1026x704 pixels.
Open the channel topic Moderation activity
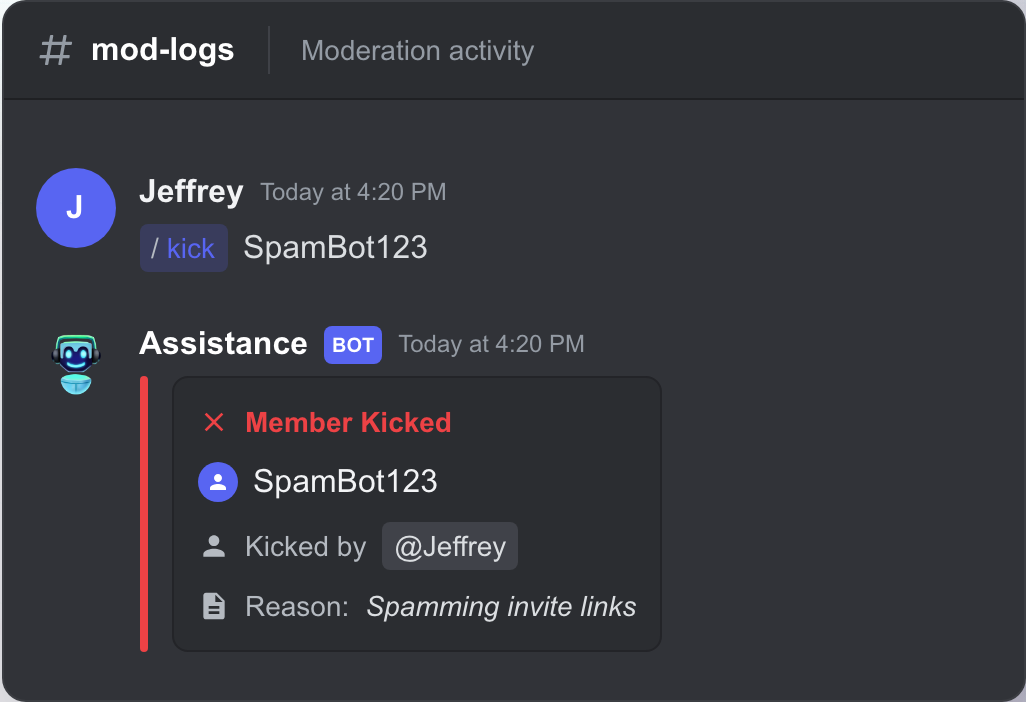click(x=417, y=50)
